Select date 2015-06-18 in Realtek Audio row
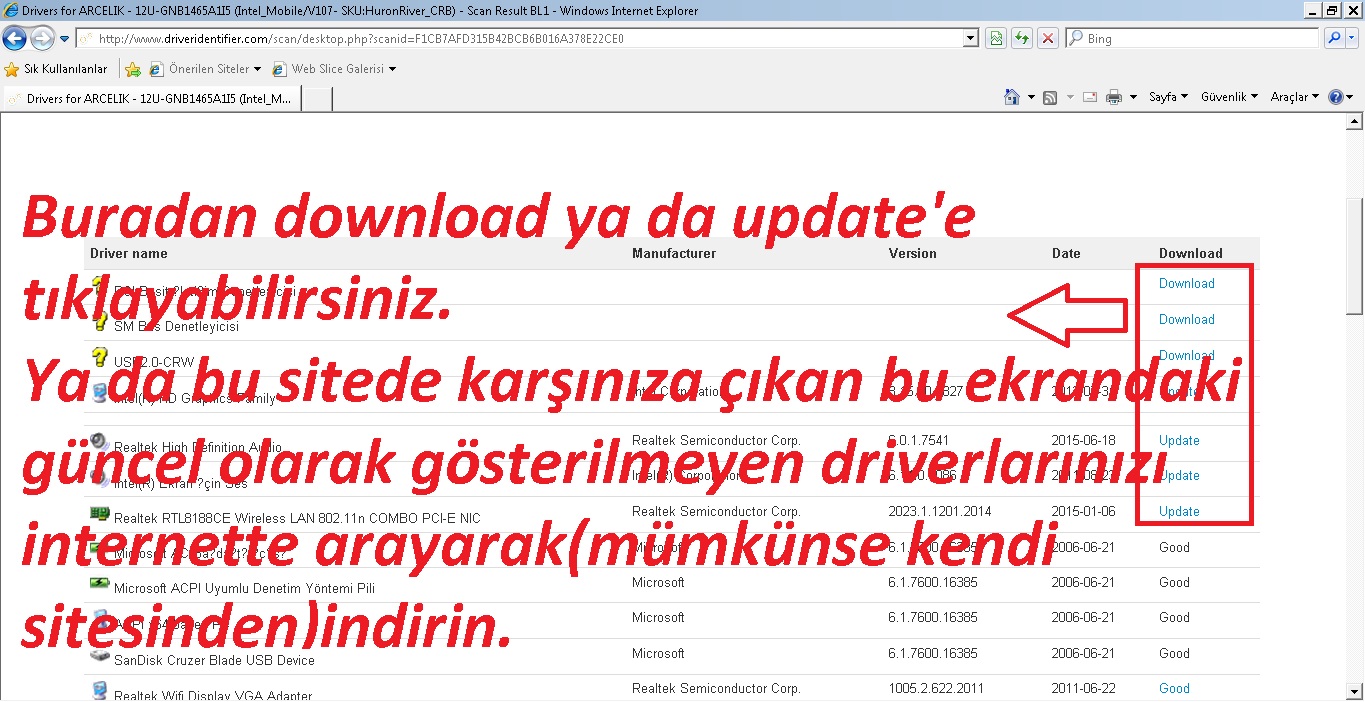The width and height of the screenshot is (1365, 702). coord(1083,440)
